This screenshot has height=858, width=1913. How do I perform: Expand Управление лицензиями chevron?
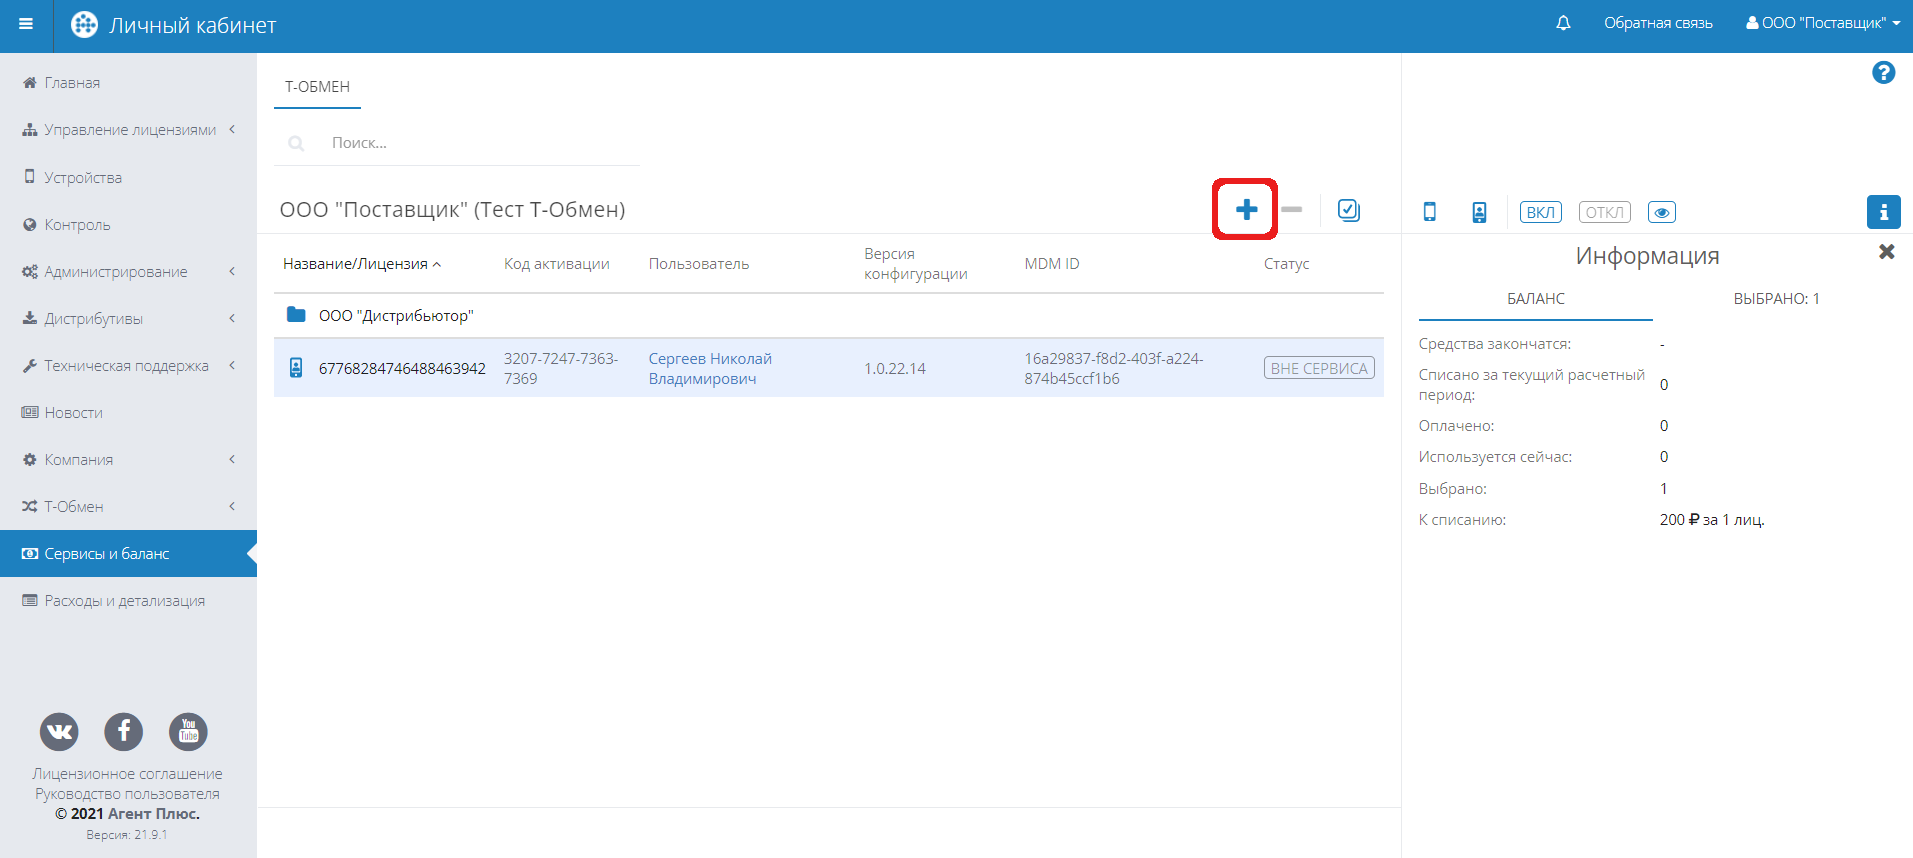(x=232, y=130)
